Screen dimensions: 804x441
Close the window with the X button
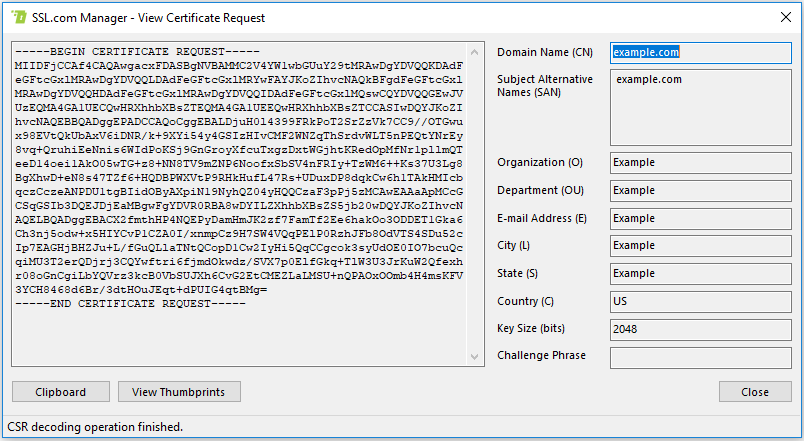coord(780,17)
